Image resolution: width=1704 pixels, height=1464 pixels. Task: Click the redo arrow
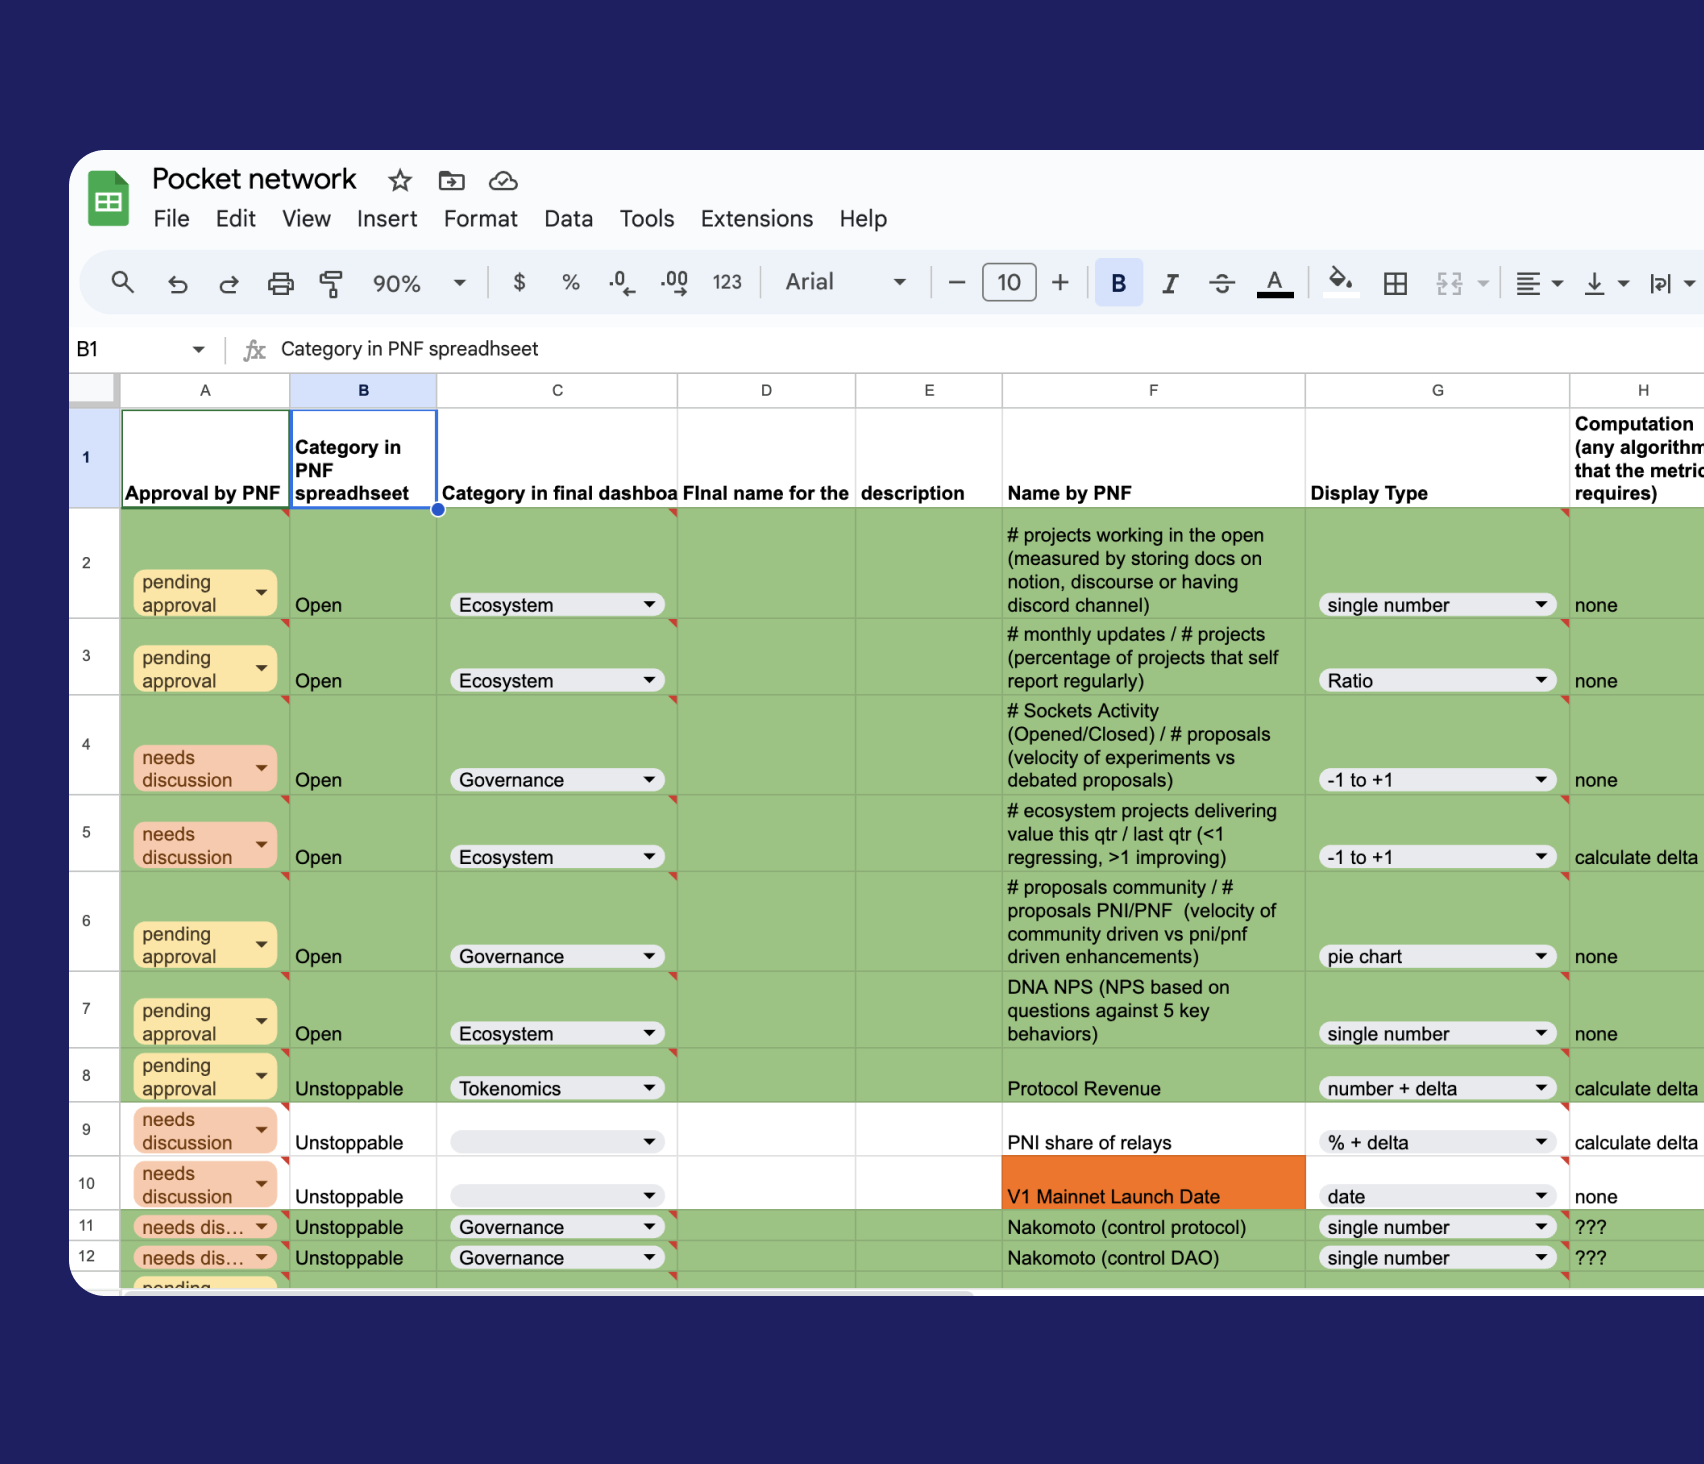click(x=229, y=283)
